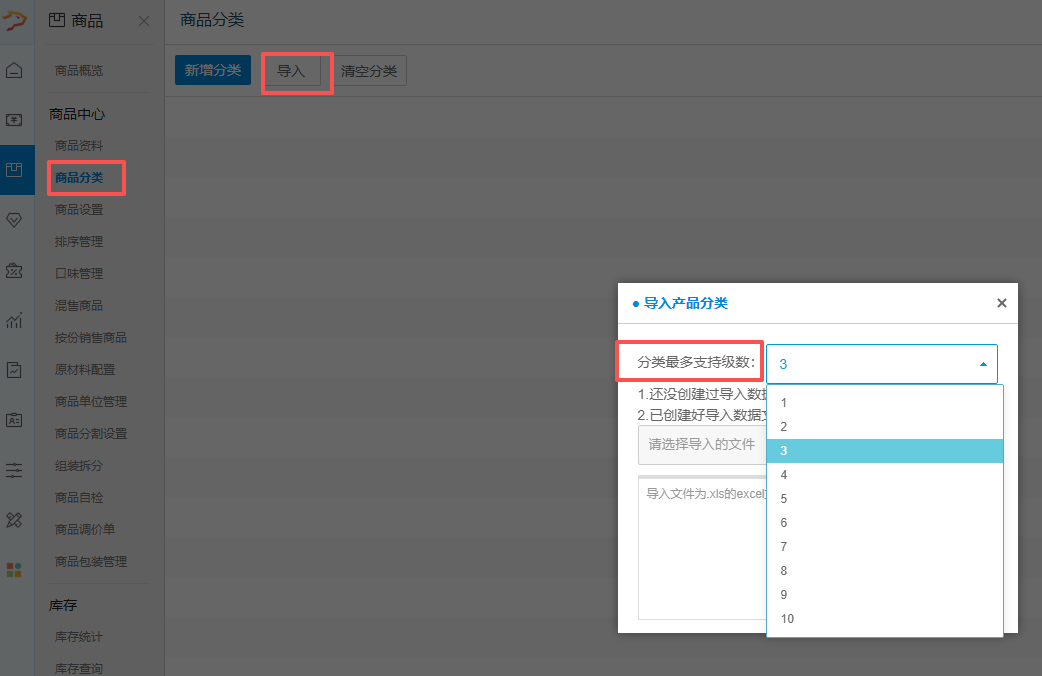
Task: Close the 商品 side panel
Action: pos(144,21)
